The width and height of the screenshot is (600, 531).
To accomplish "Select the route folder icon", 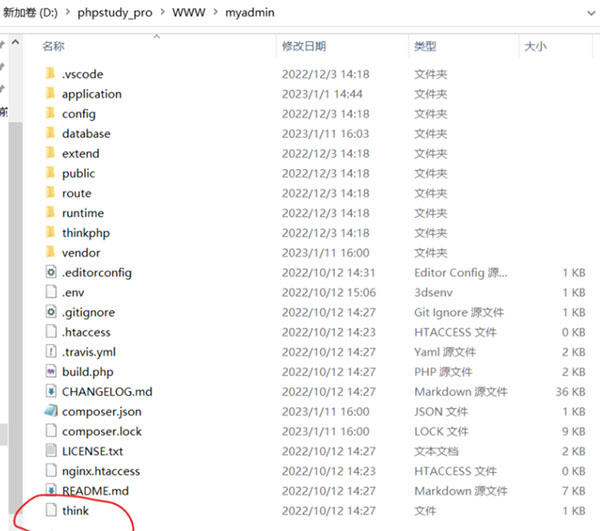I will (x=50, y=192).
